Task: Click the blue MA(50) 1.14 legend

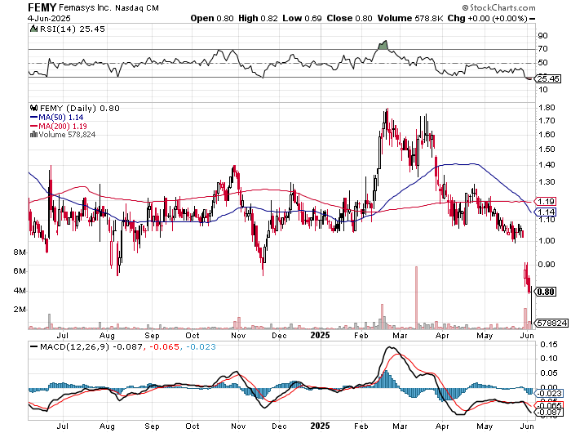Action: coord(57,117)
